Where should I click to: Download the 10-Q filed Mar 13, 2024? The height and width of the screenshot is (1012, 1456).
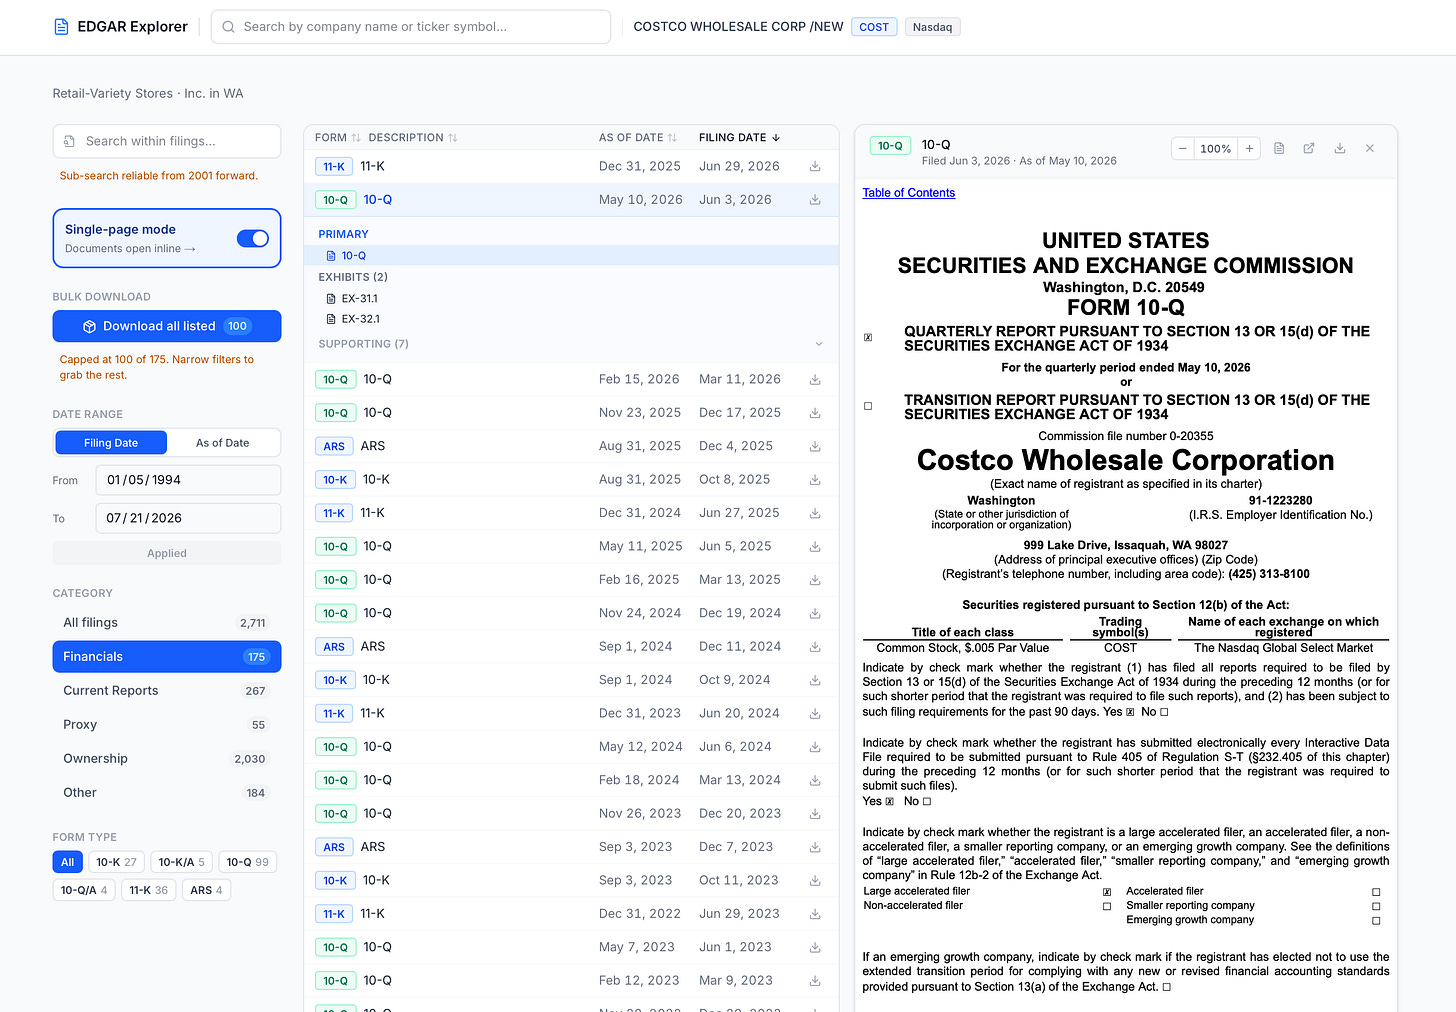coord(815,781)
